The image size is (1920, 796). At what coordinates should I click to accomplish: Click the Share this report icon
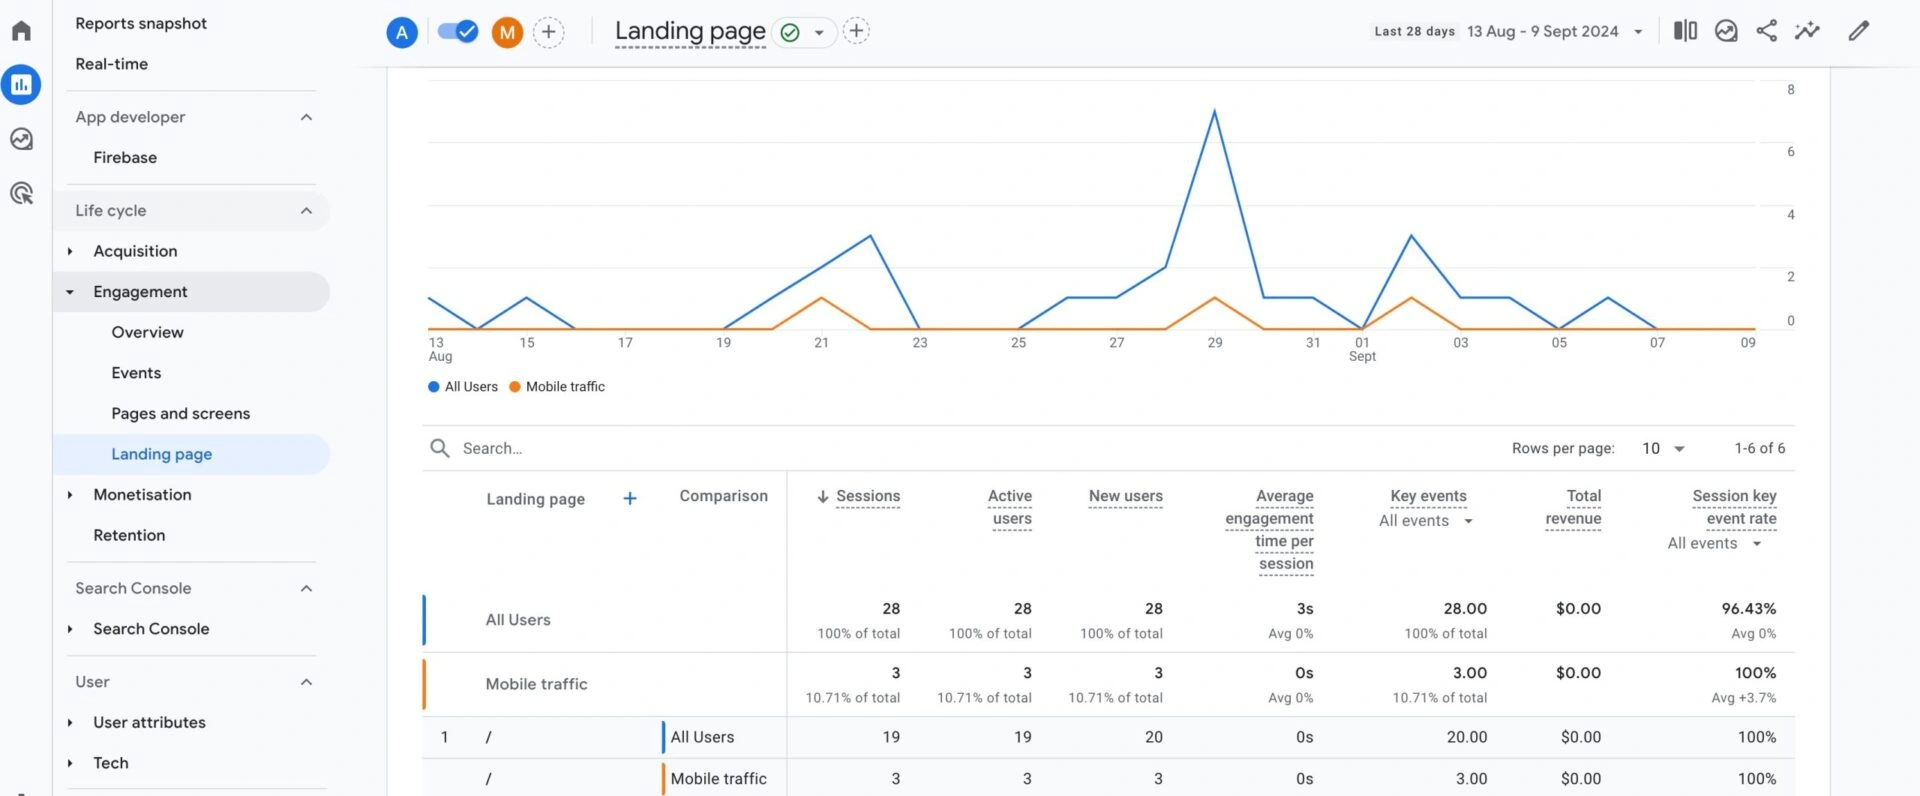(1767, 31)
